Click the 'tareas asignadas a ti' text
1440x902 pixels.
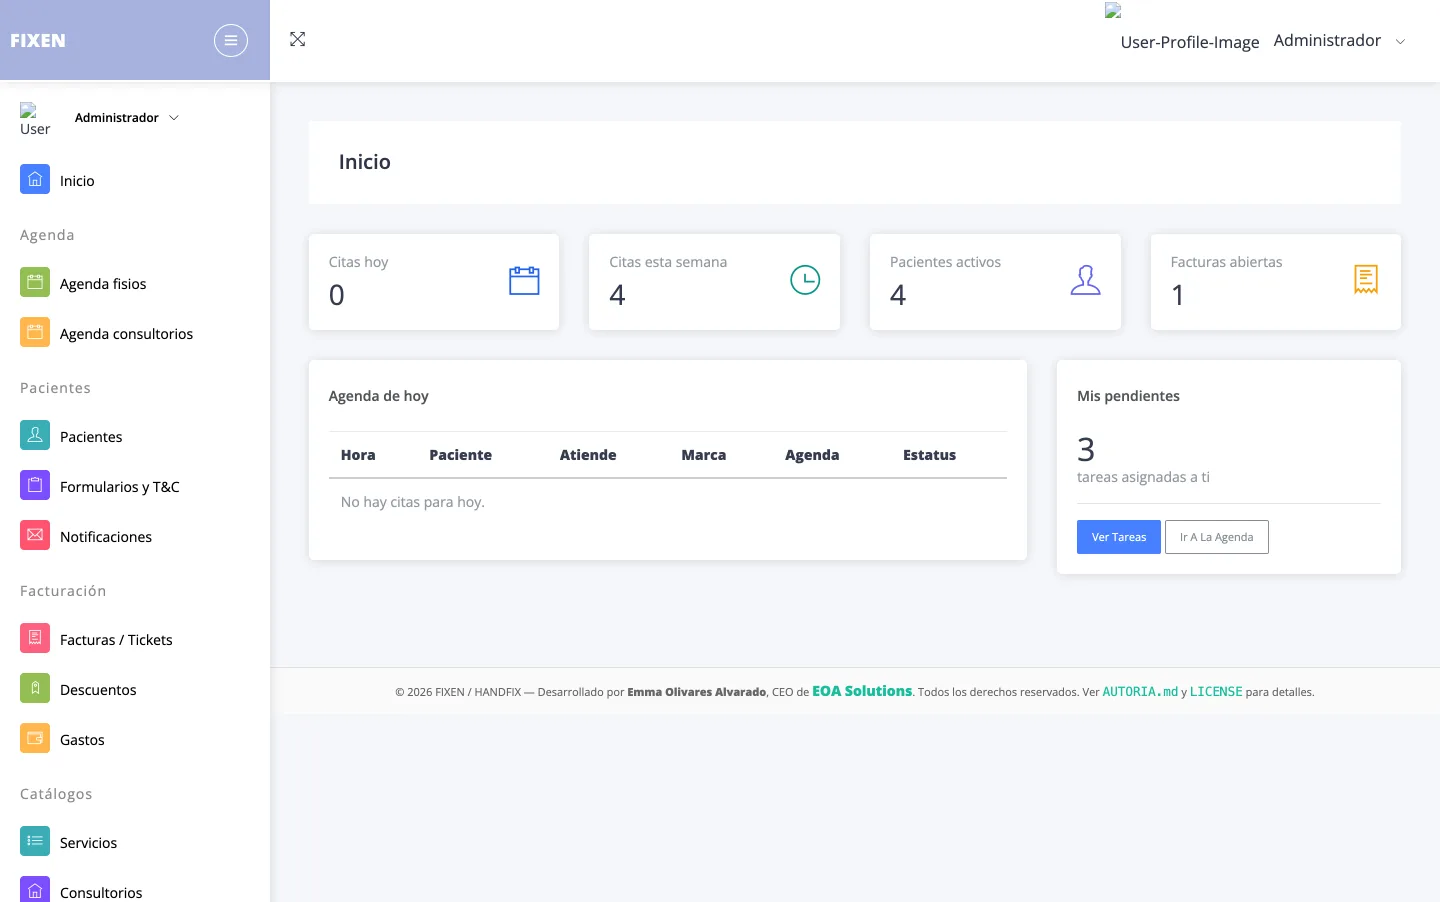pyautogui.click(x=1143, y=477)
